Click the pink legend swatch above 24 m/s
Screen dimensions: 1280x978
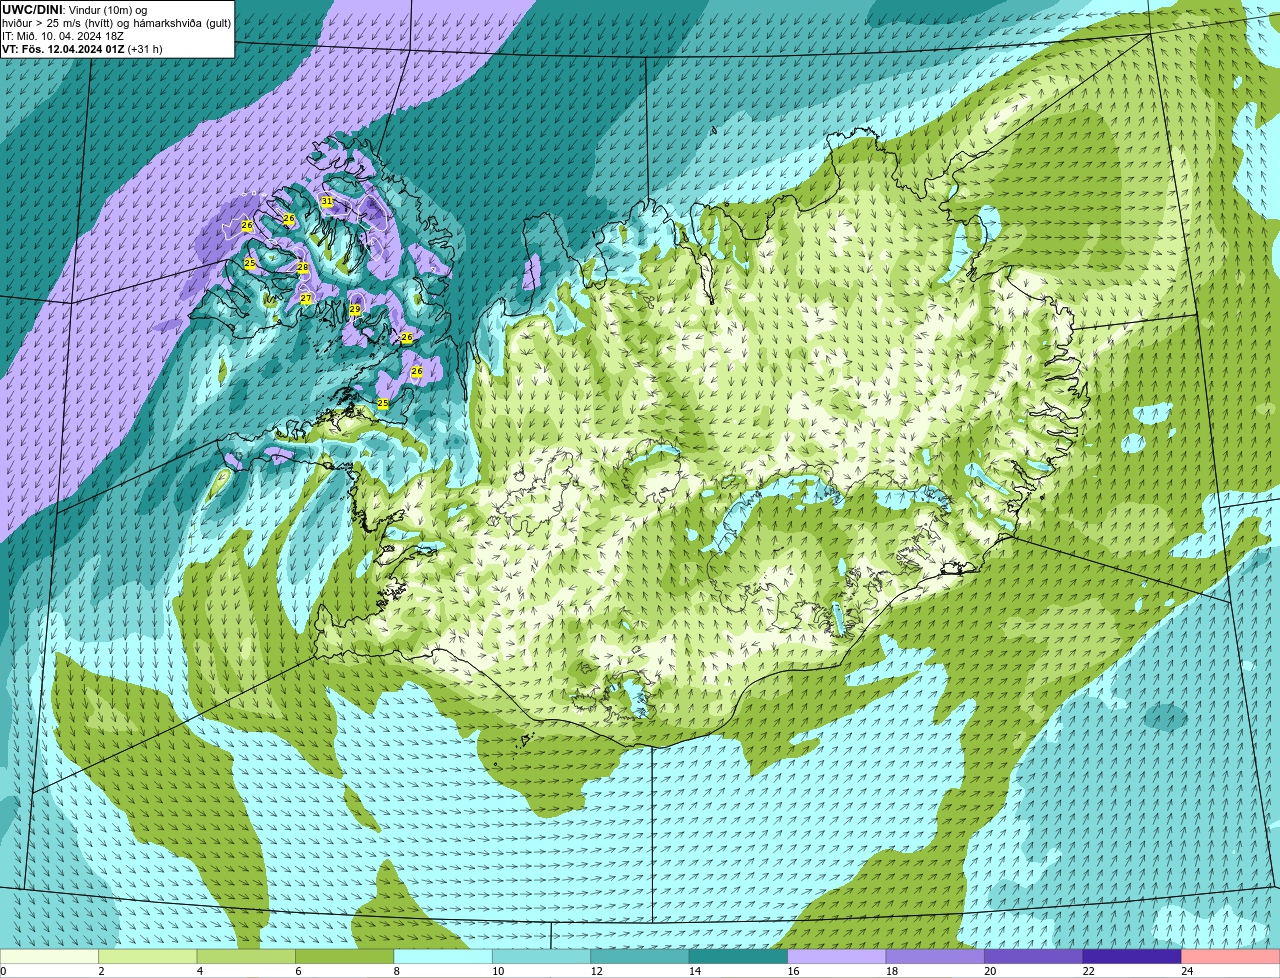1230,957
